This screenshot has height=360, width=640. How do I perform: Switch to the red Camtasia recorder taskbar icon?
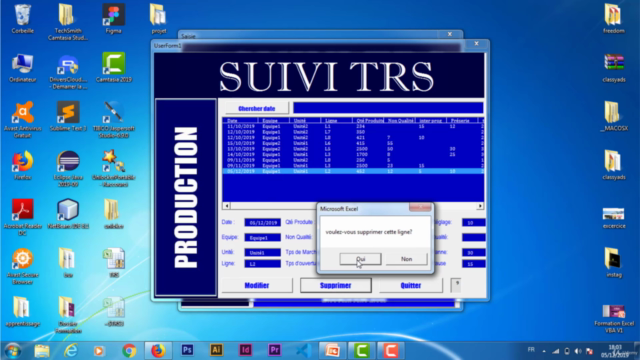coord(391,351)
